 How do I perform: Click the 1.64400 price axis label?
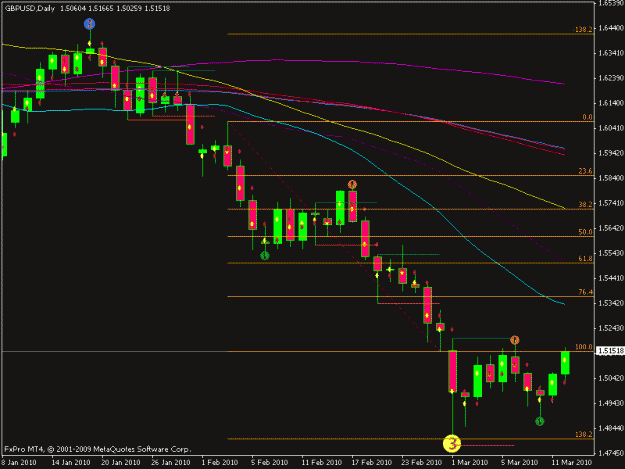tap(610, 28)
